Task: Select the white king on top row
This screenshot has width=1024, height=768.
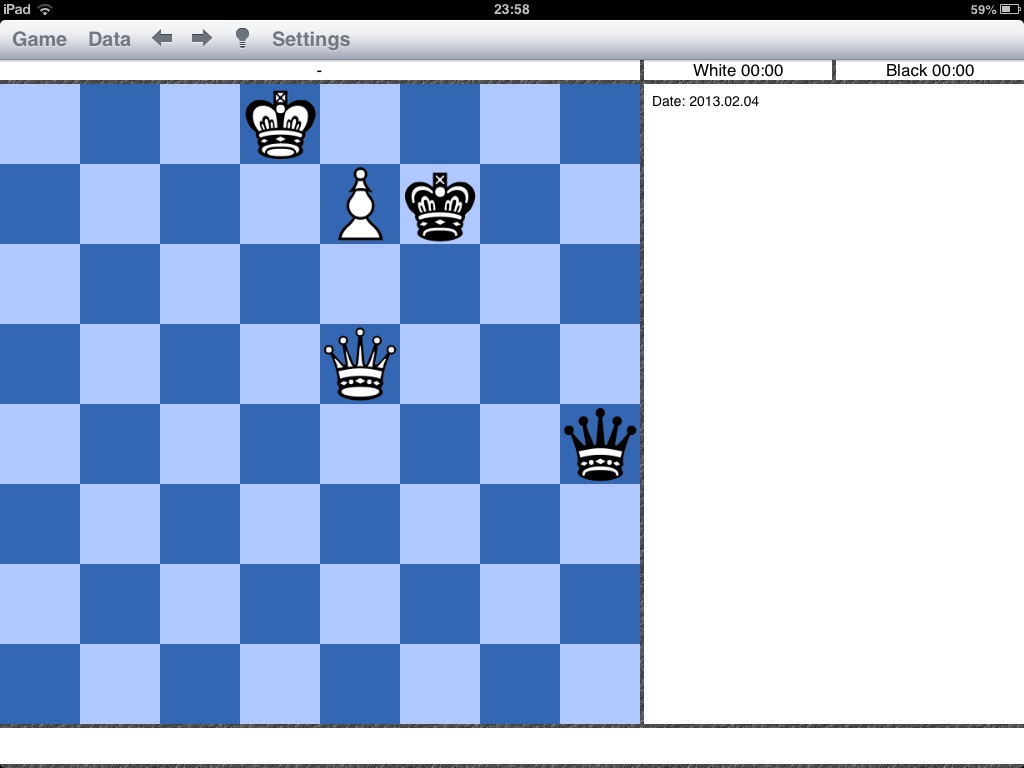Action: click(x=280, y=125)
